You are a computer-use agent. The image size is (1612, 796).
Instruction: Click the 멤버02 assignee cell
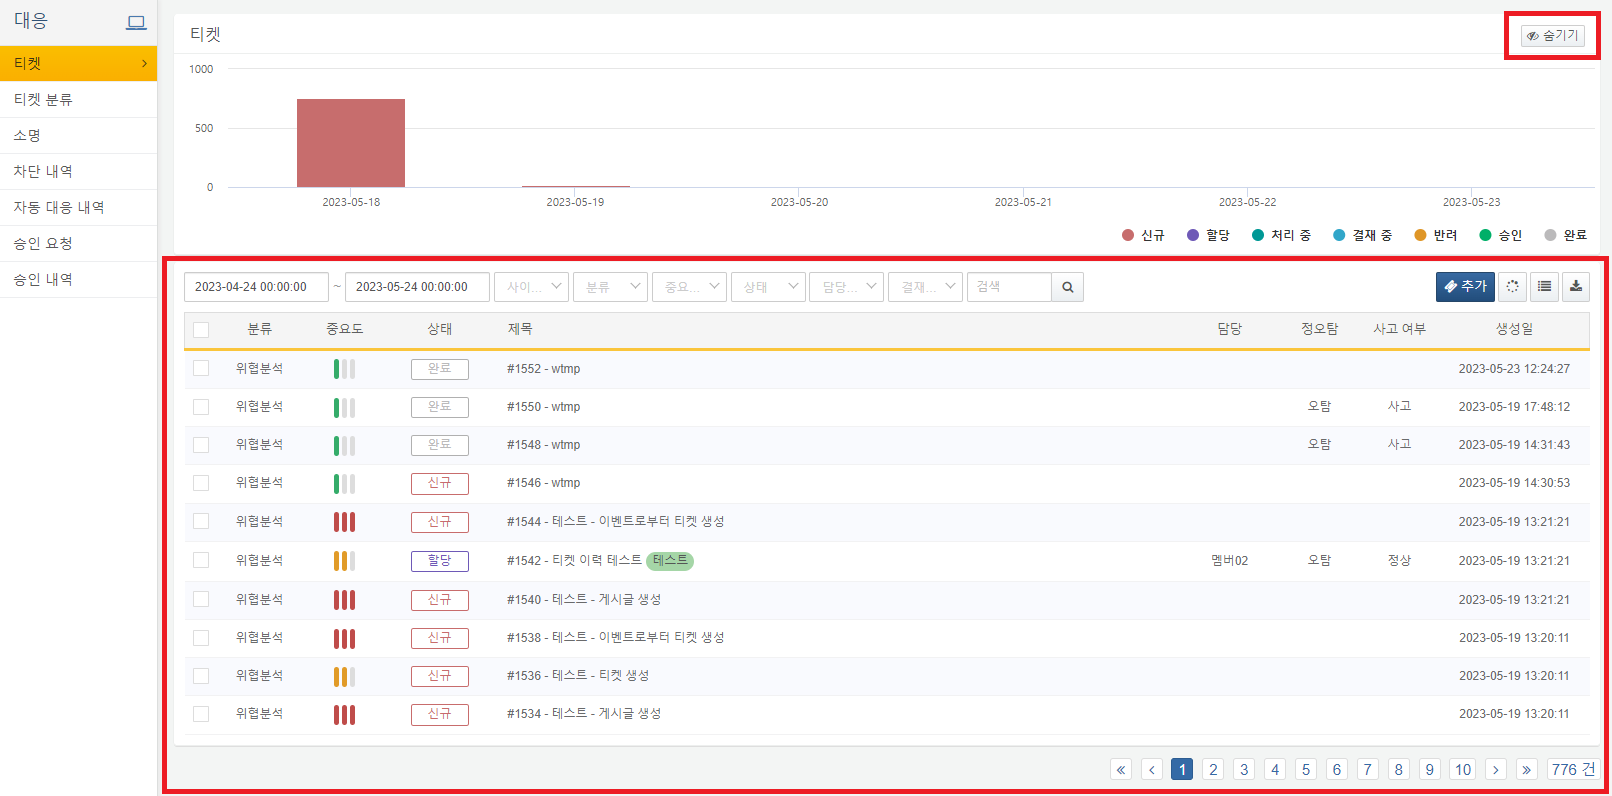tap(1229, 561)
